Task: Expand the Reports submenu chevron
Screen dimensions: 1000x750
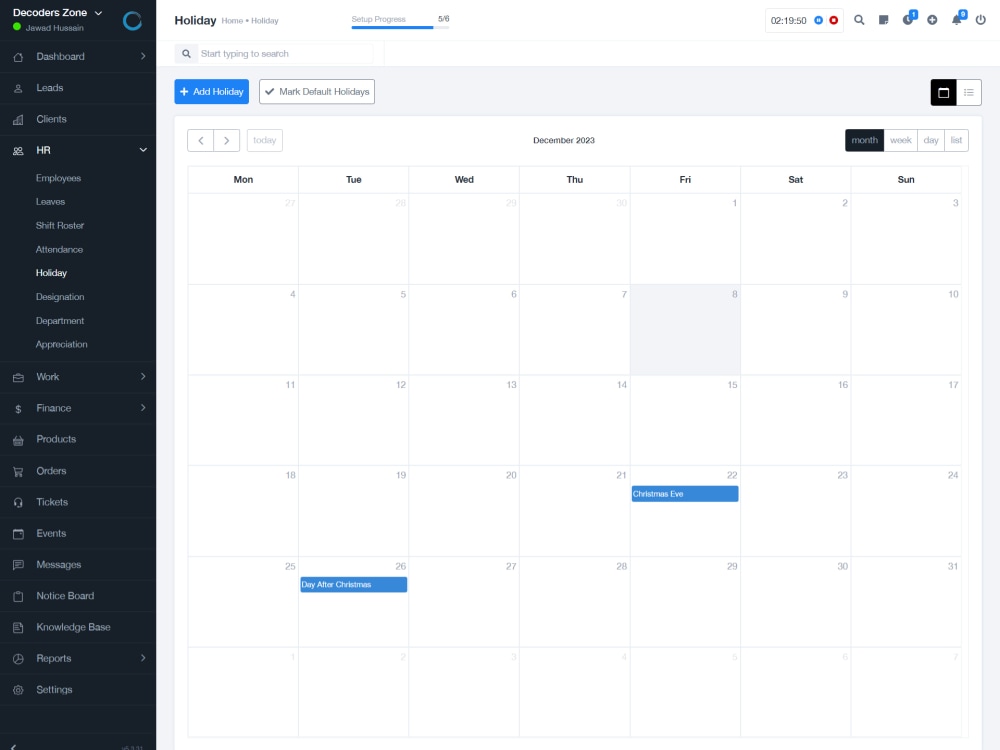Action: [143, 658]
